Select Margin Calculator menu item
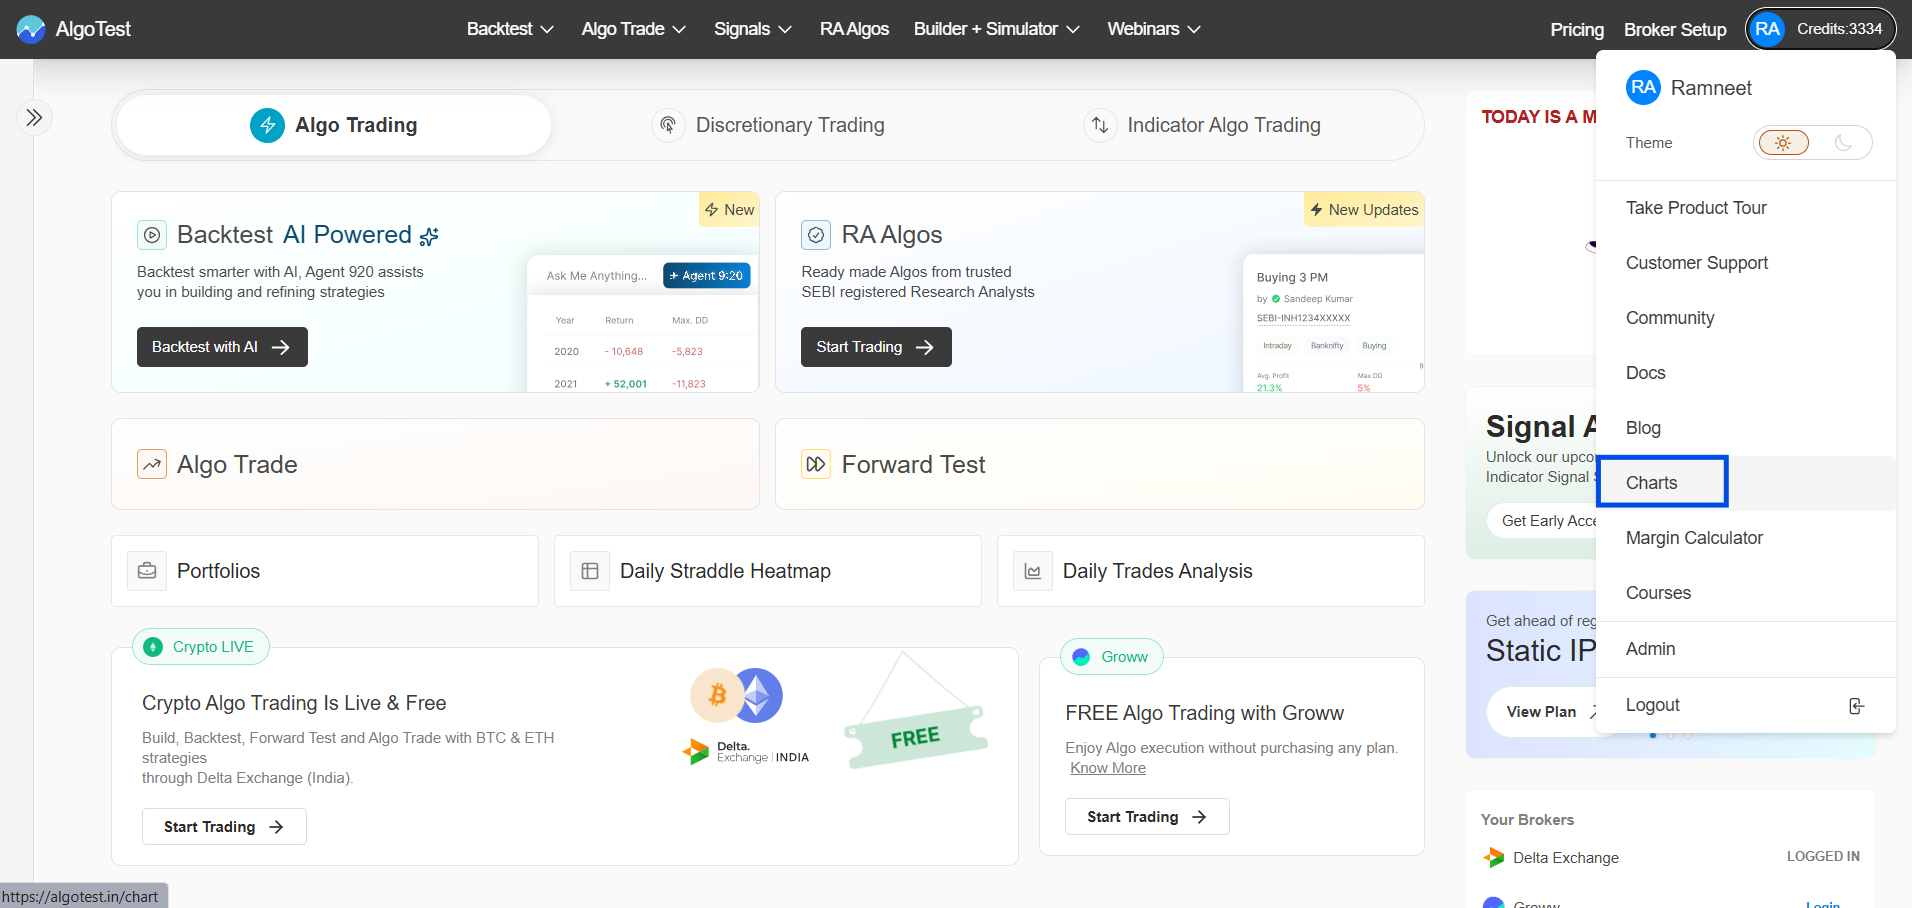Image resolution: width=1912 pixels, height=908 pixels. (1694, 538)
